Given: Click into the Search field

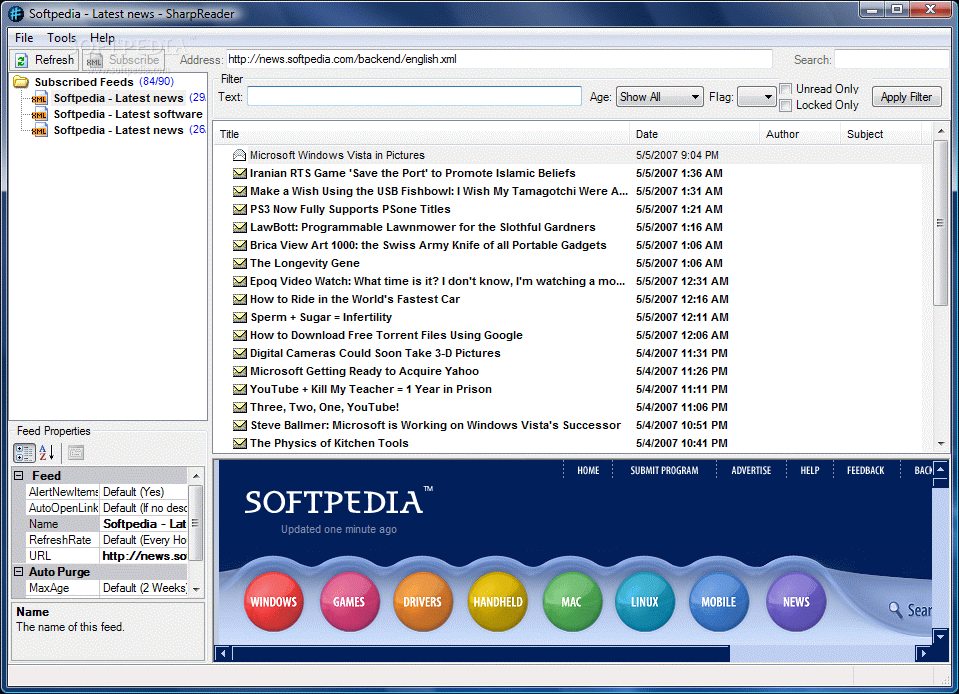Looking at the screenshot, I should pyautogui.click(x=892, y=59).
